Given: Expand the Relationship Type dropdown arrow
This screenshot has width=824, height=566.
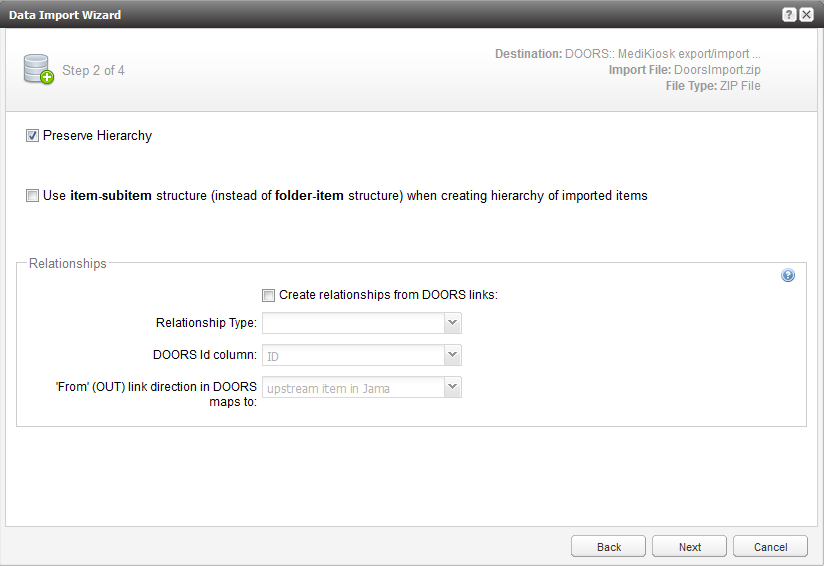Looking at the screenshot, I should [x=453, y=323].
